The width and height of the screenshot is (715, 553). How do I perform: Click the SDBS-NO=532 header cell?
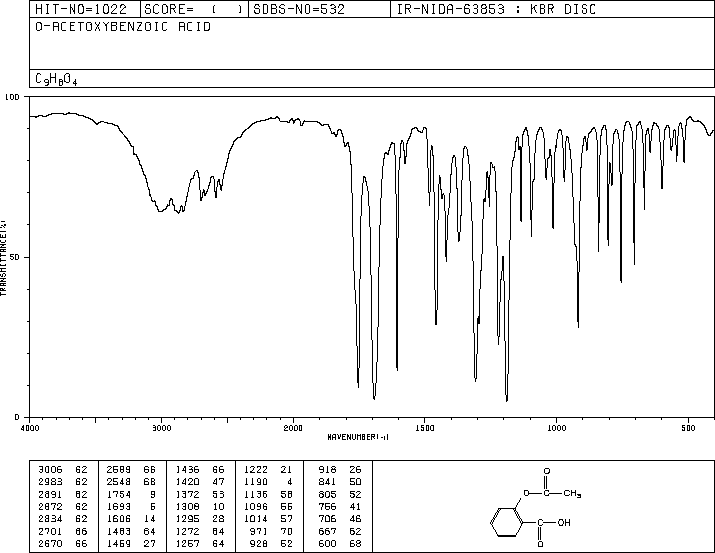click(x=319, y=9)
